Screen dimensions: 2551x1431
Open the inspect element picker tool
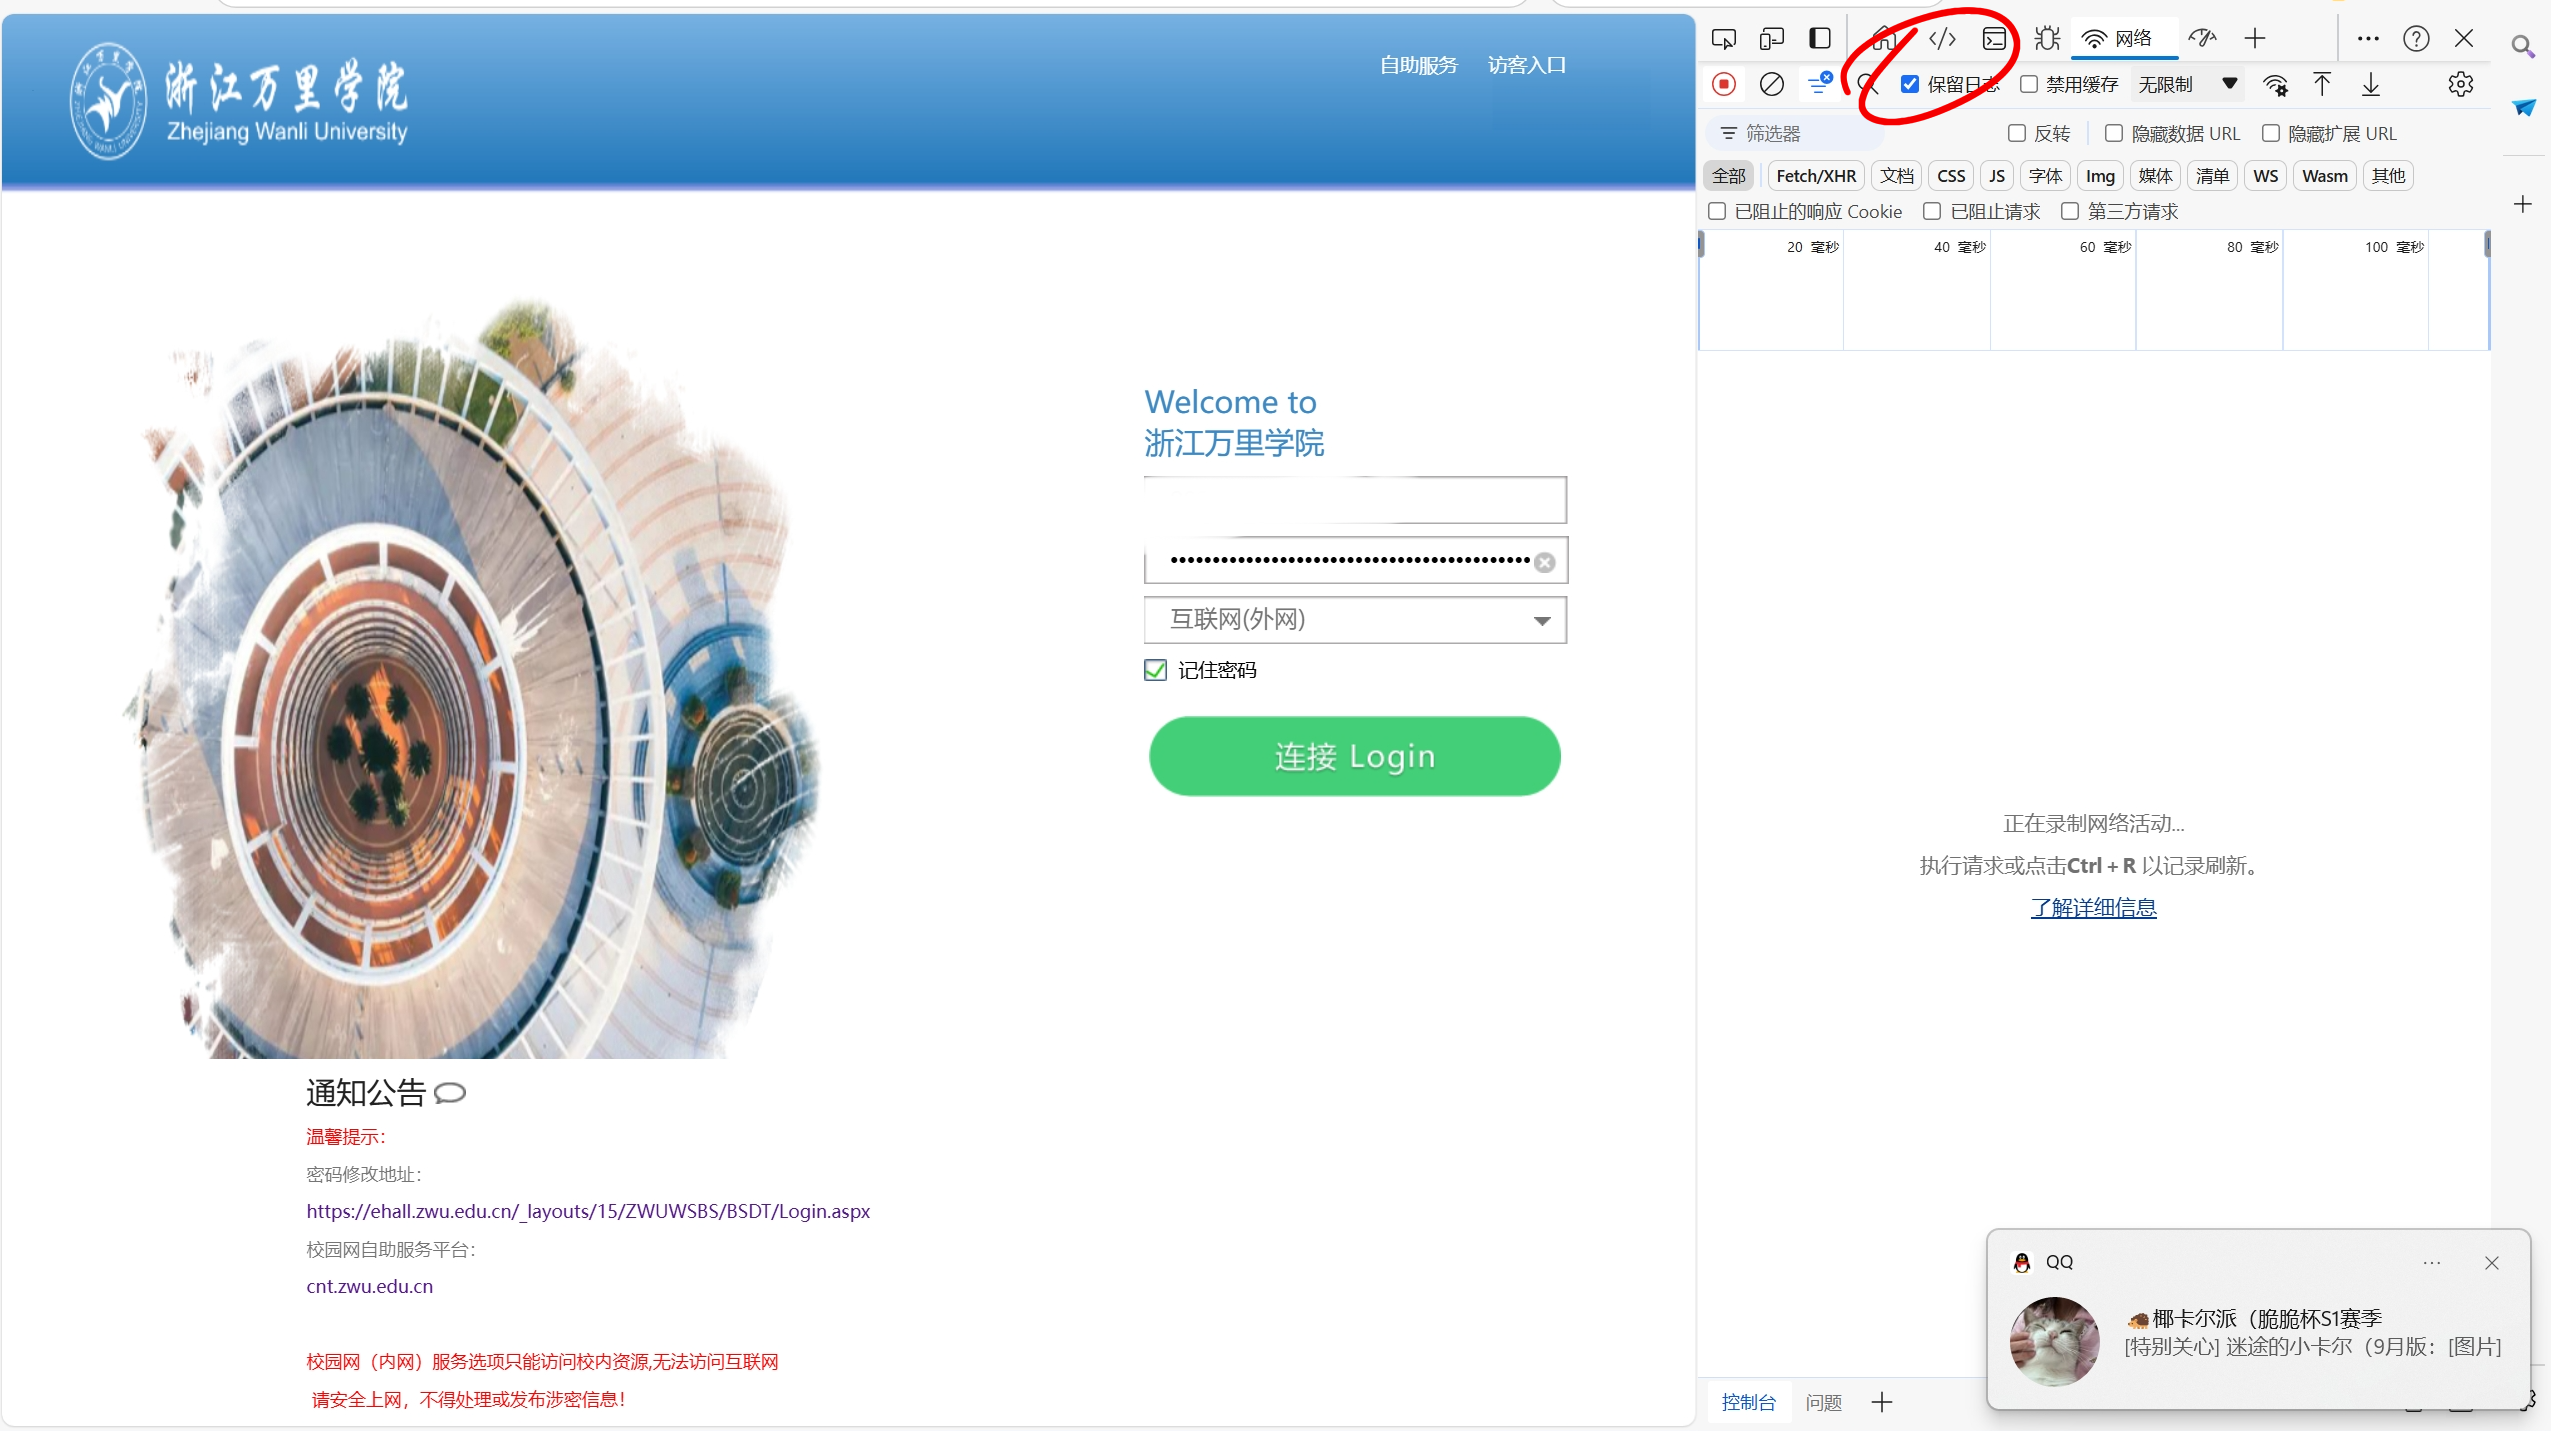tap(1723, 38)
